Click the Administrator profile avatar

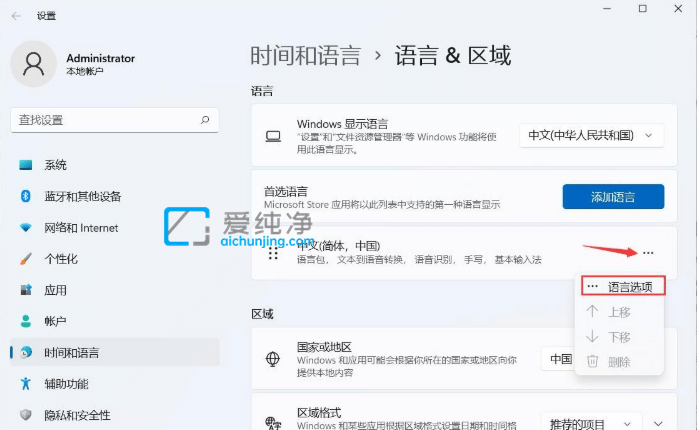click(x=33, y=63)
